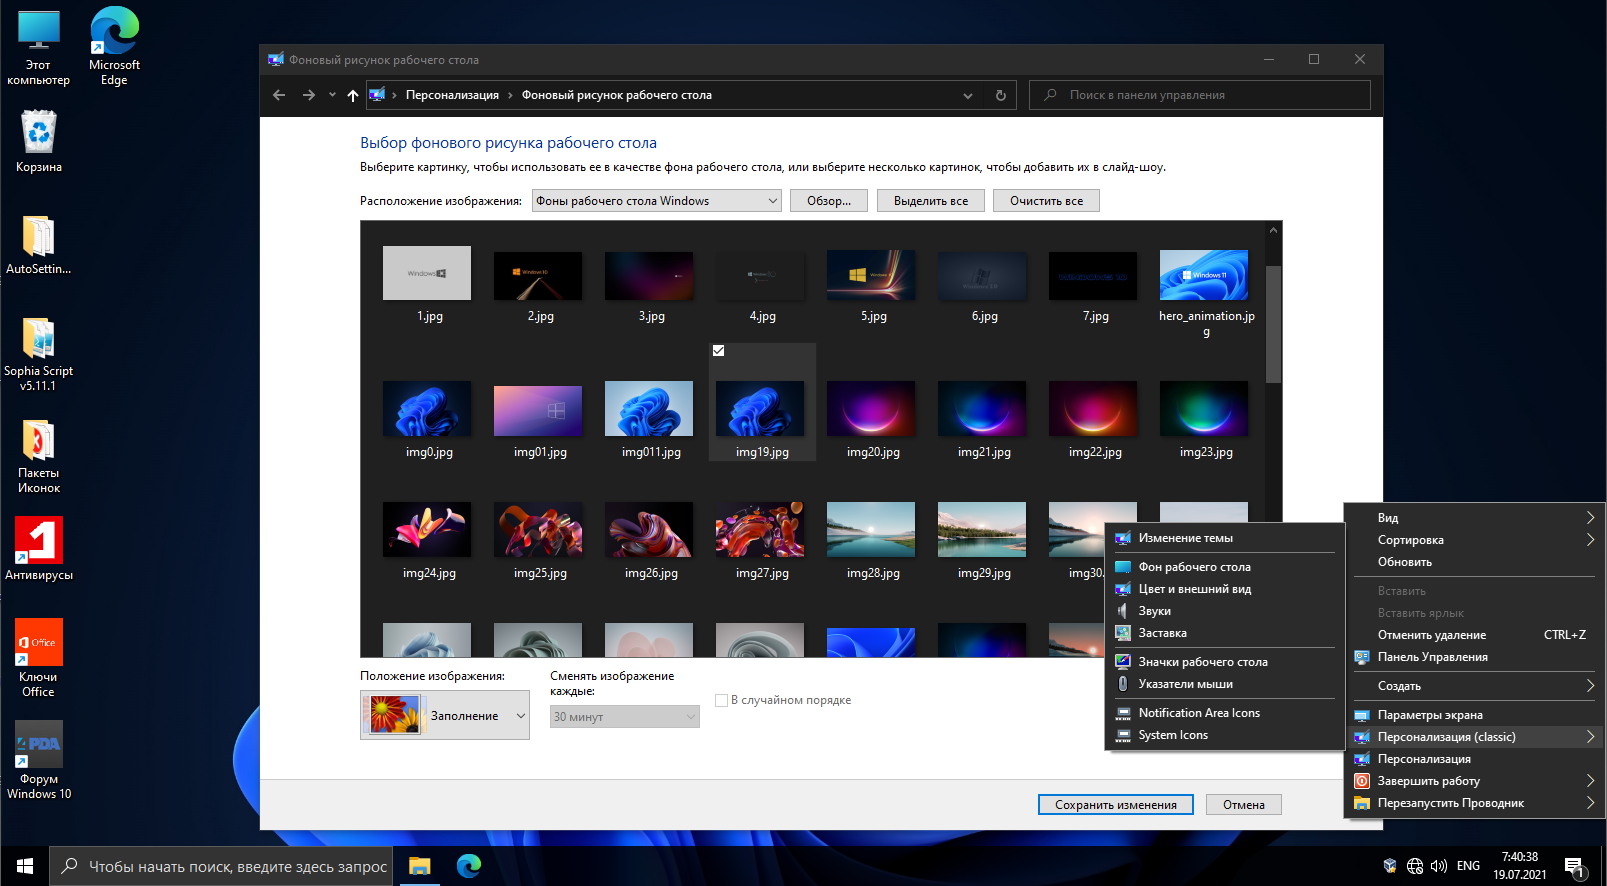
Task: Open the notification center icon
Action: [x=1574, y=866]
